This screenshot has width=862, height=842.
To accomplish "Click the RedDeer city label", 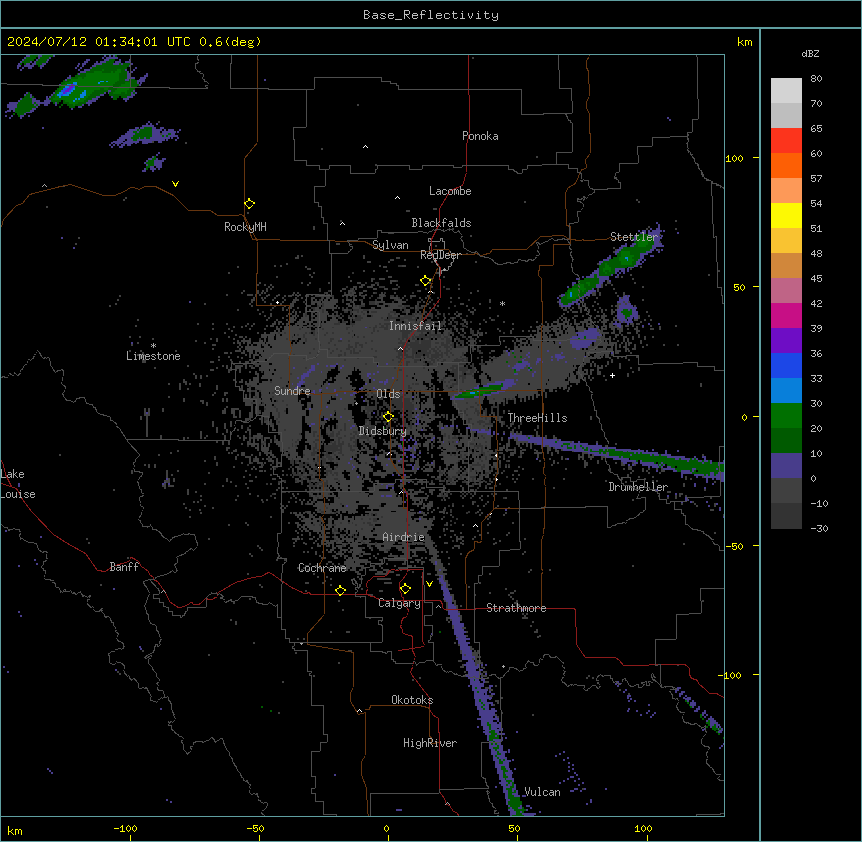I will pos(440,255).
